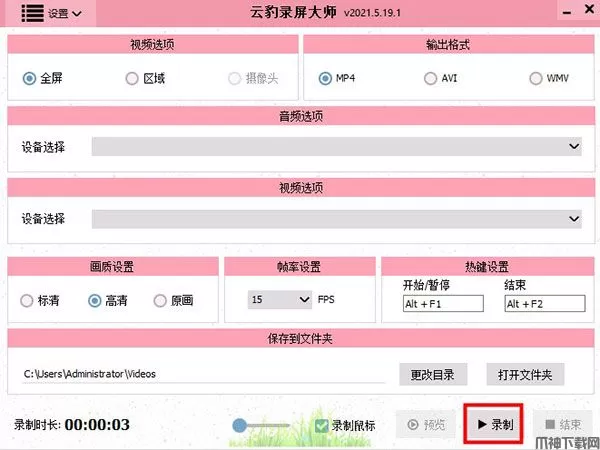Image resolution: width=600 pixels, height=450 pixels.
Task: Minimize the 云豹录屏大师 window
Action: (567, 13)
